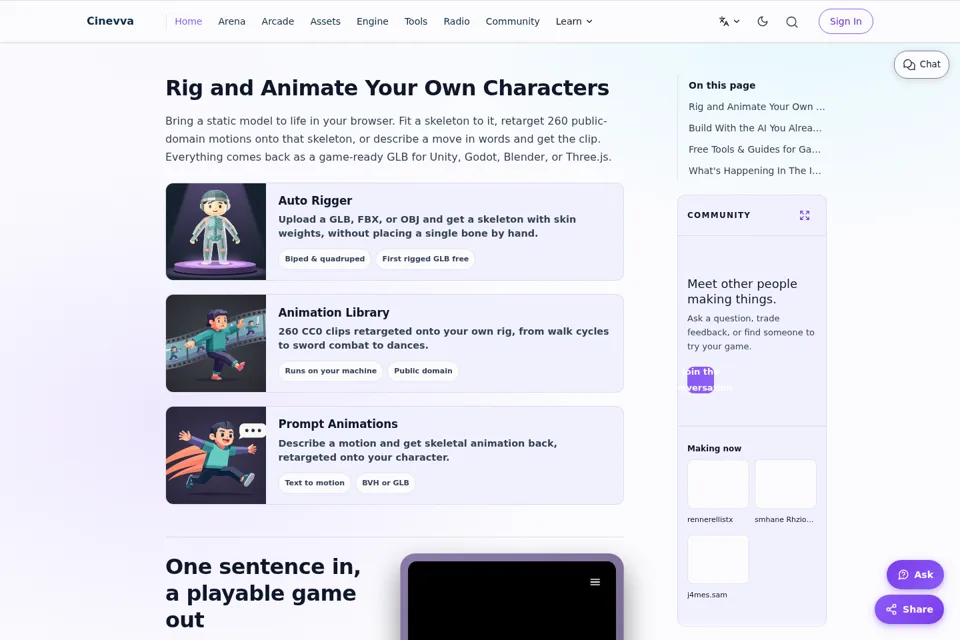960x640 pixels.
Task: Open j4mes.sam's project thumbnail
Action: [x=718, y=560]
